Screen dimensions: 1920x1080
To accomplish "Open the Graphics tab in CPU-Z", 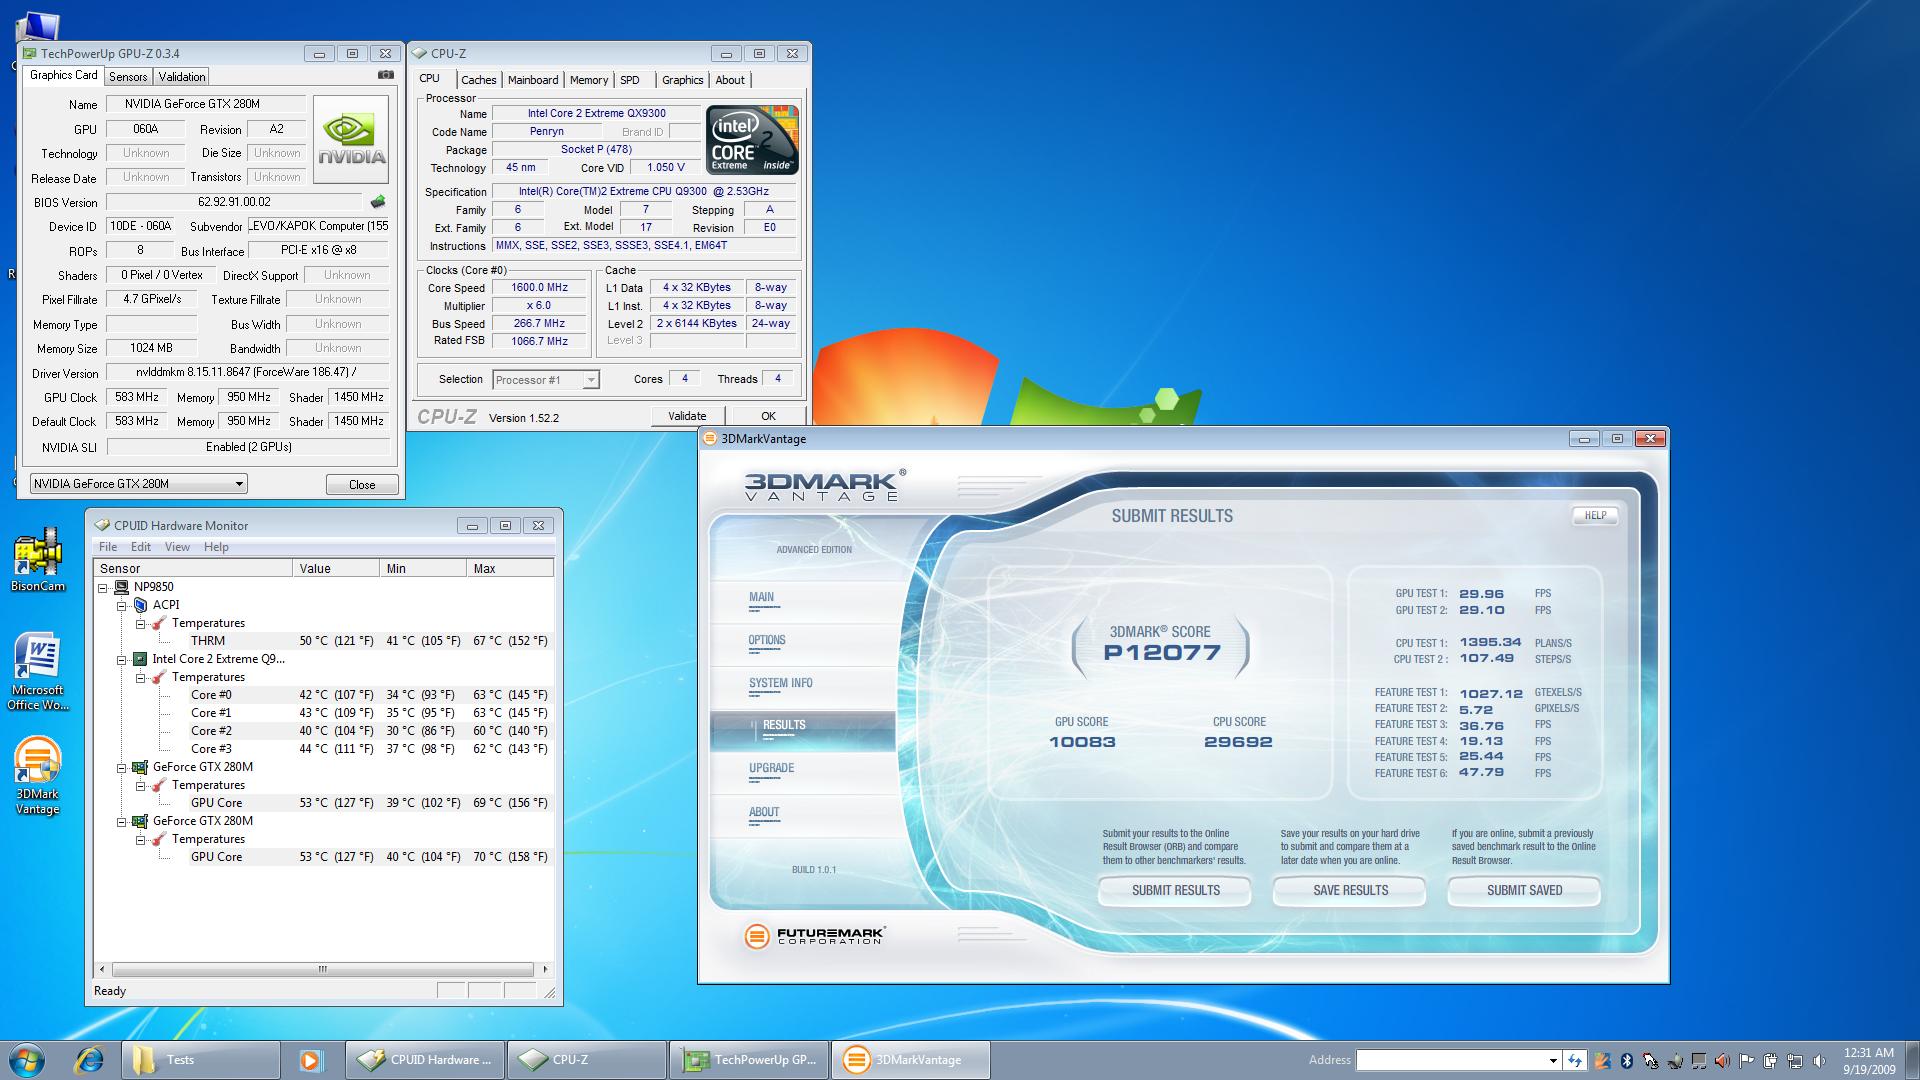I will (682, 80).
